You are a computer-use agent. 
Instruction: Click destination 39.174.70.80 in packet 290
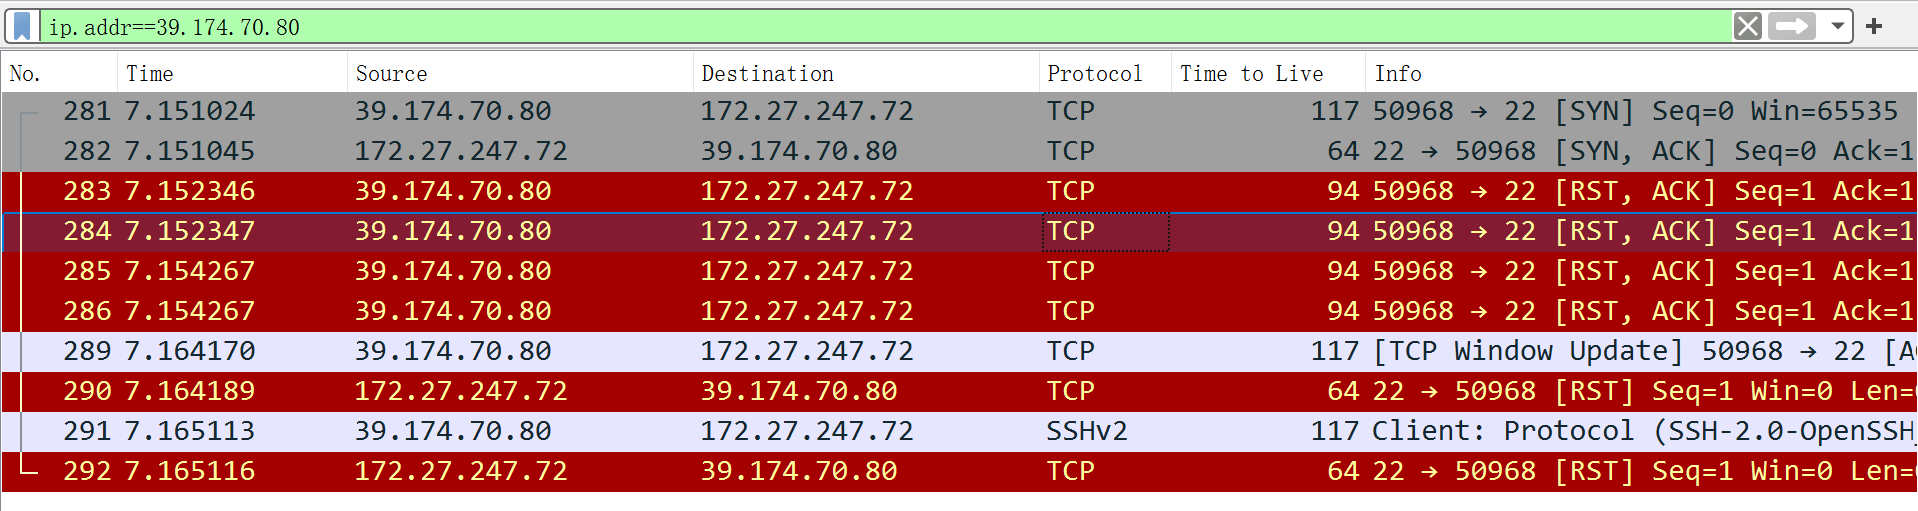click(x=799, y=391)
